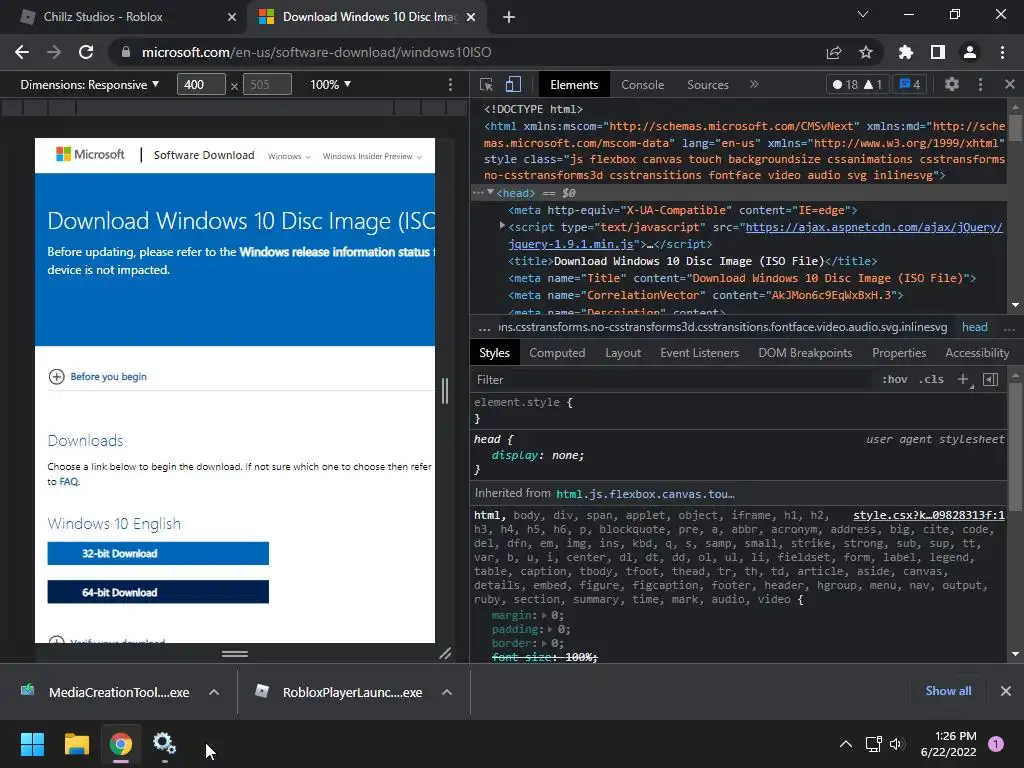The height and width of the screenshot is (768, 1024).
Task: View site information lock icon
Action: pyautogui.click(x=126, y=52)
